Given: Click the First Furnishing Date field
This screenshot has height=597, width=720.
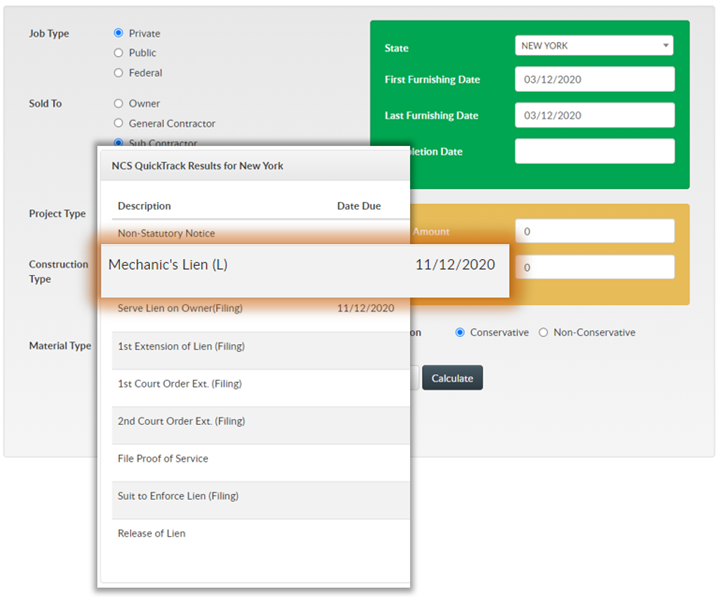Looking at the screenshot, I should pyautogui.click(x=594, y=80).
